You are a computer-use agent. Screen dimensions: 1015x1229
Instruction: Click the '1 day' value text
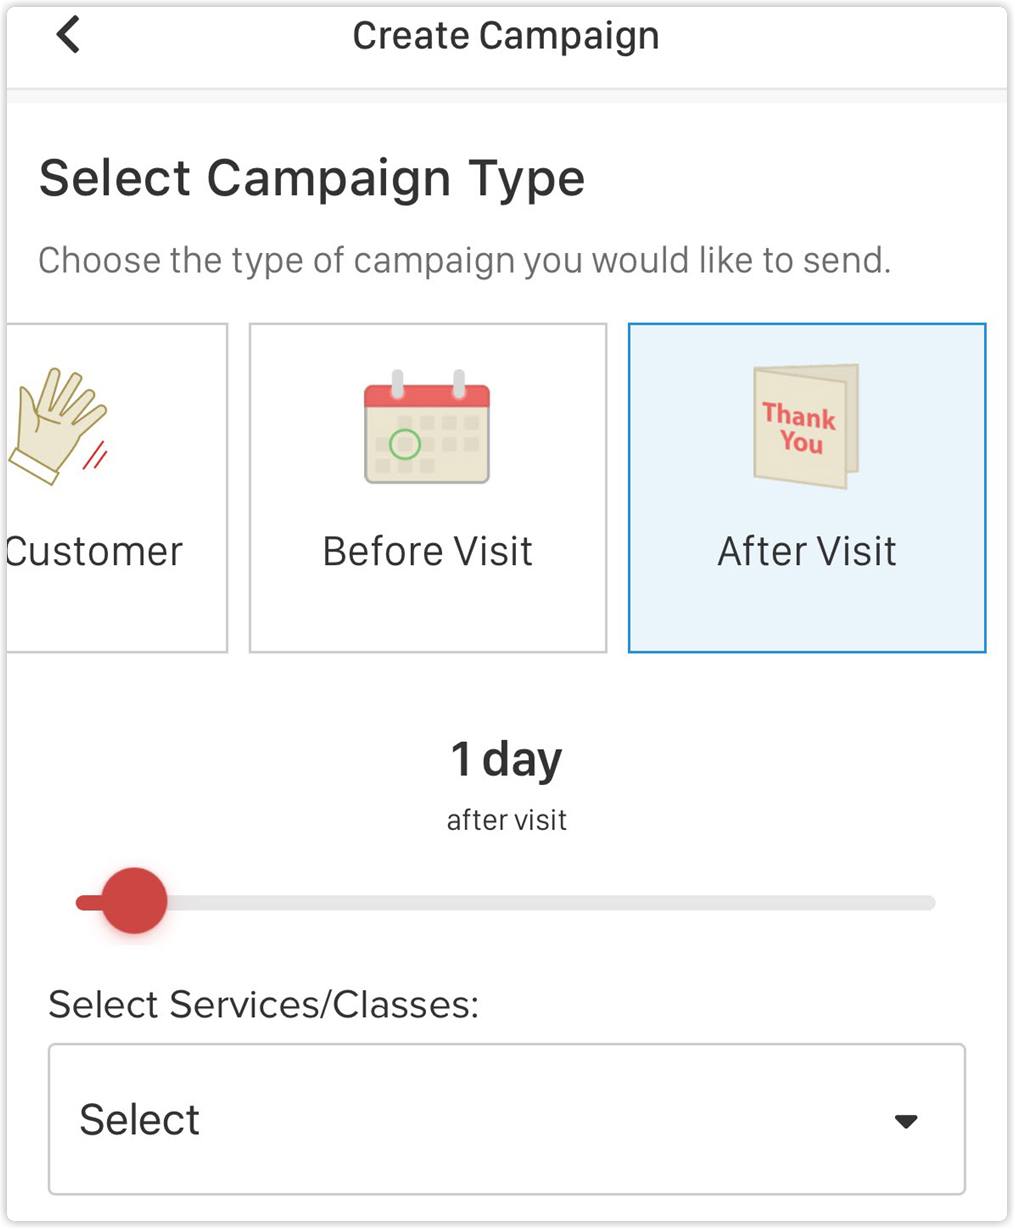pos(507,759)
